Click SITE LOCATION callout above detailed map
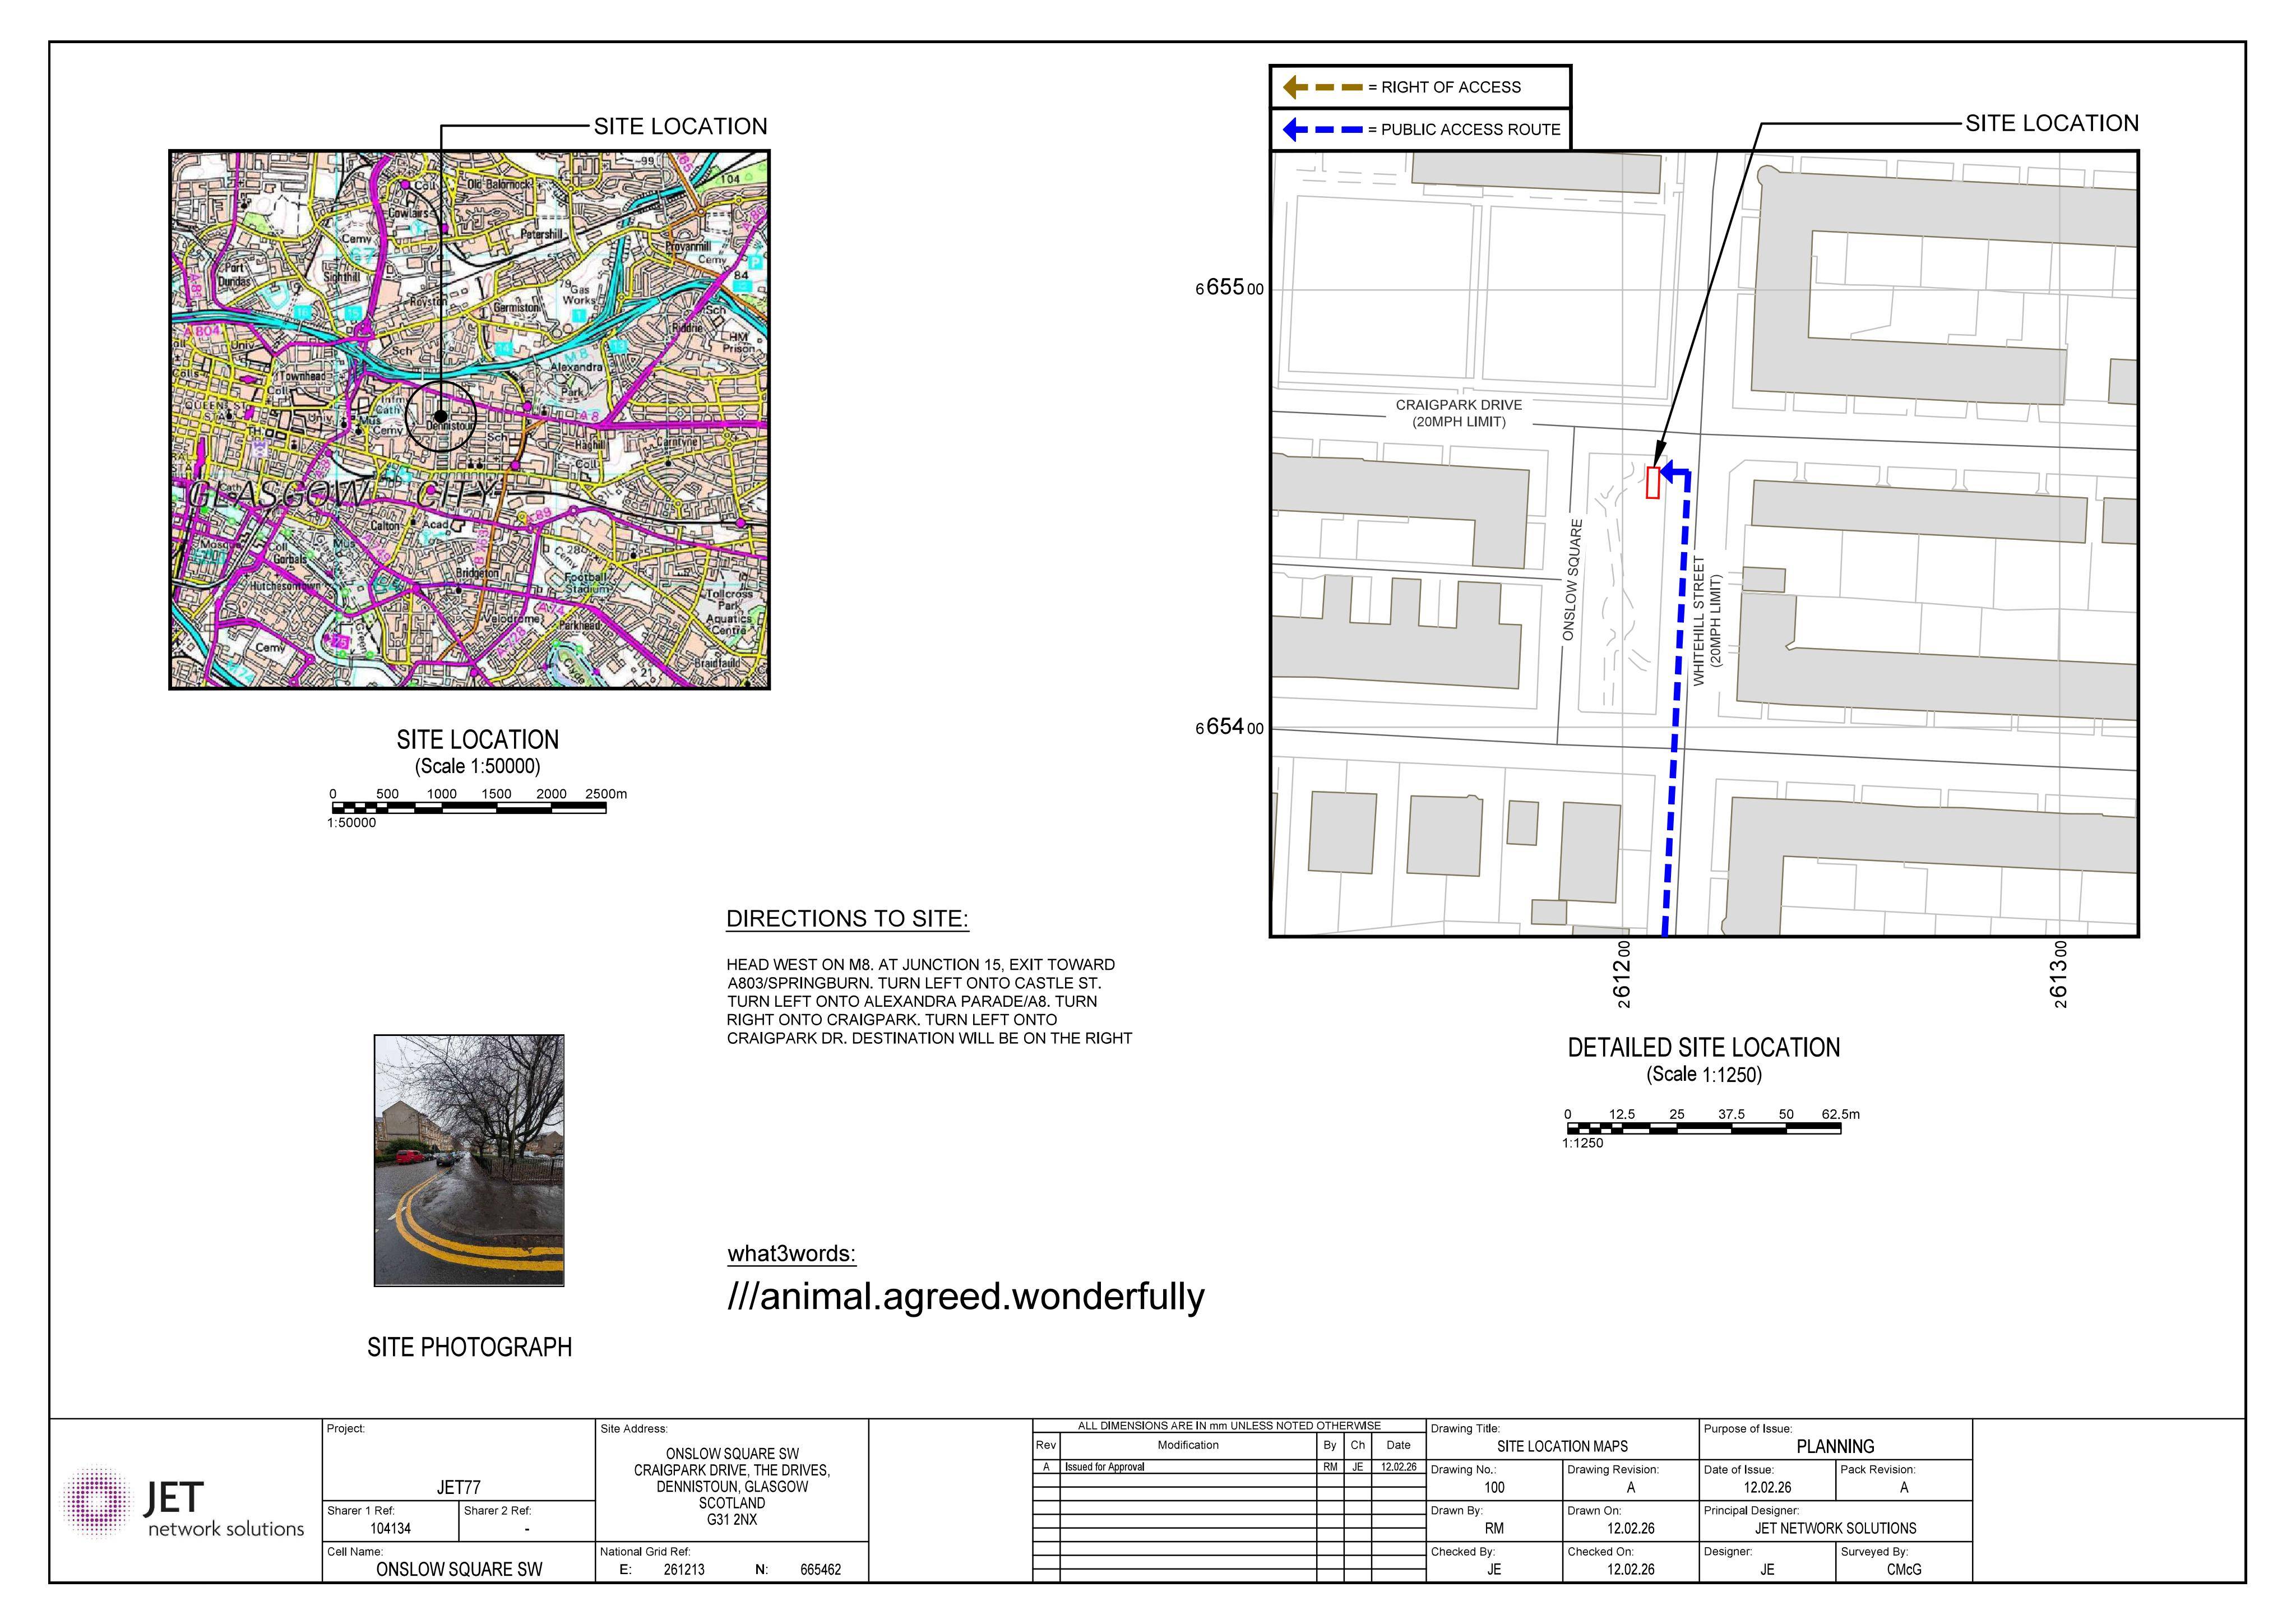This screenshot has width=2296, height=1624. pos(2052,123)
